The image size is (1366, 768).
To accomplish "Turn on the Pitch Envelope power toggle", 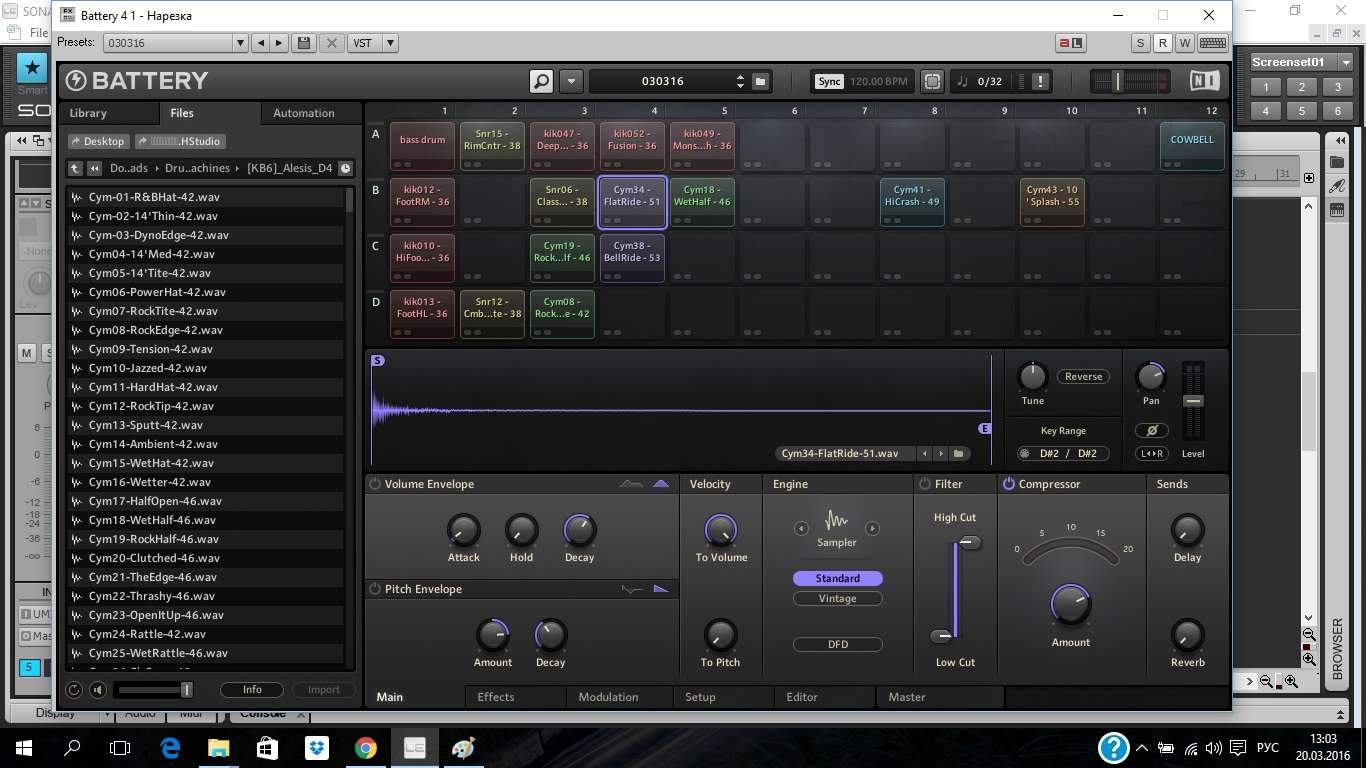I will [375, 589].
